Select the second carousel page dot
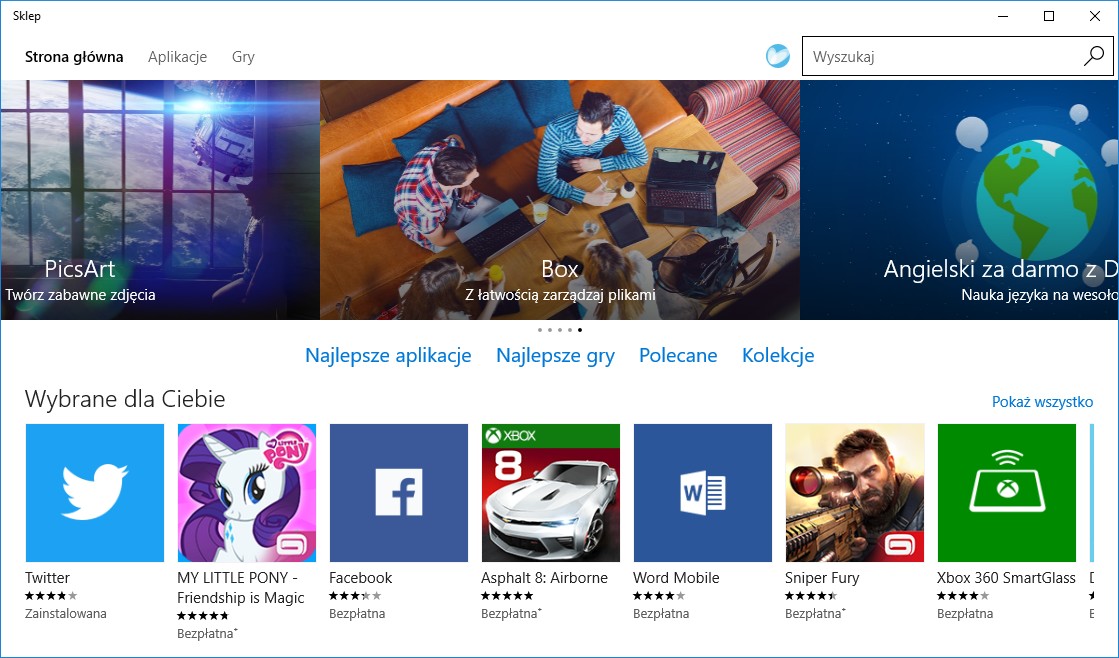This screenshot has height=658, width=1119. tap(550, 330)
